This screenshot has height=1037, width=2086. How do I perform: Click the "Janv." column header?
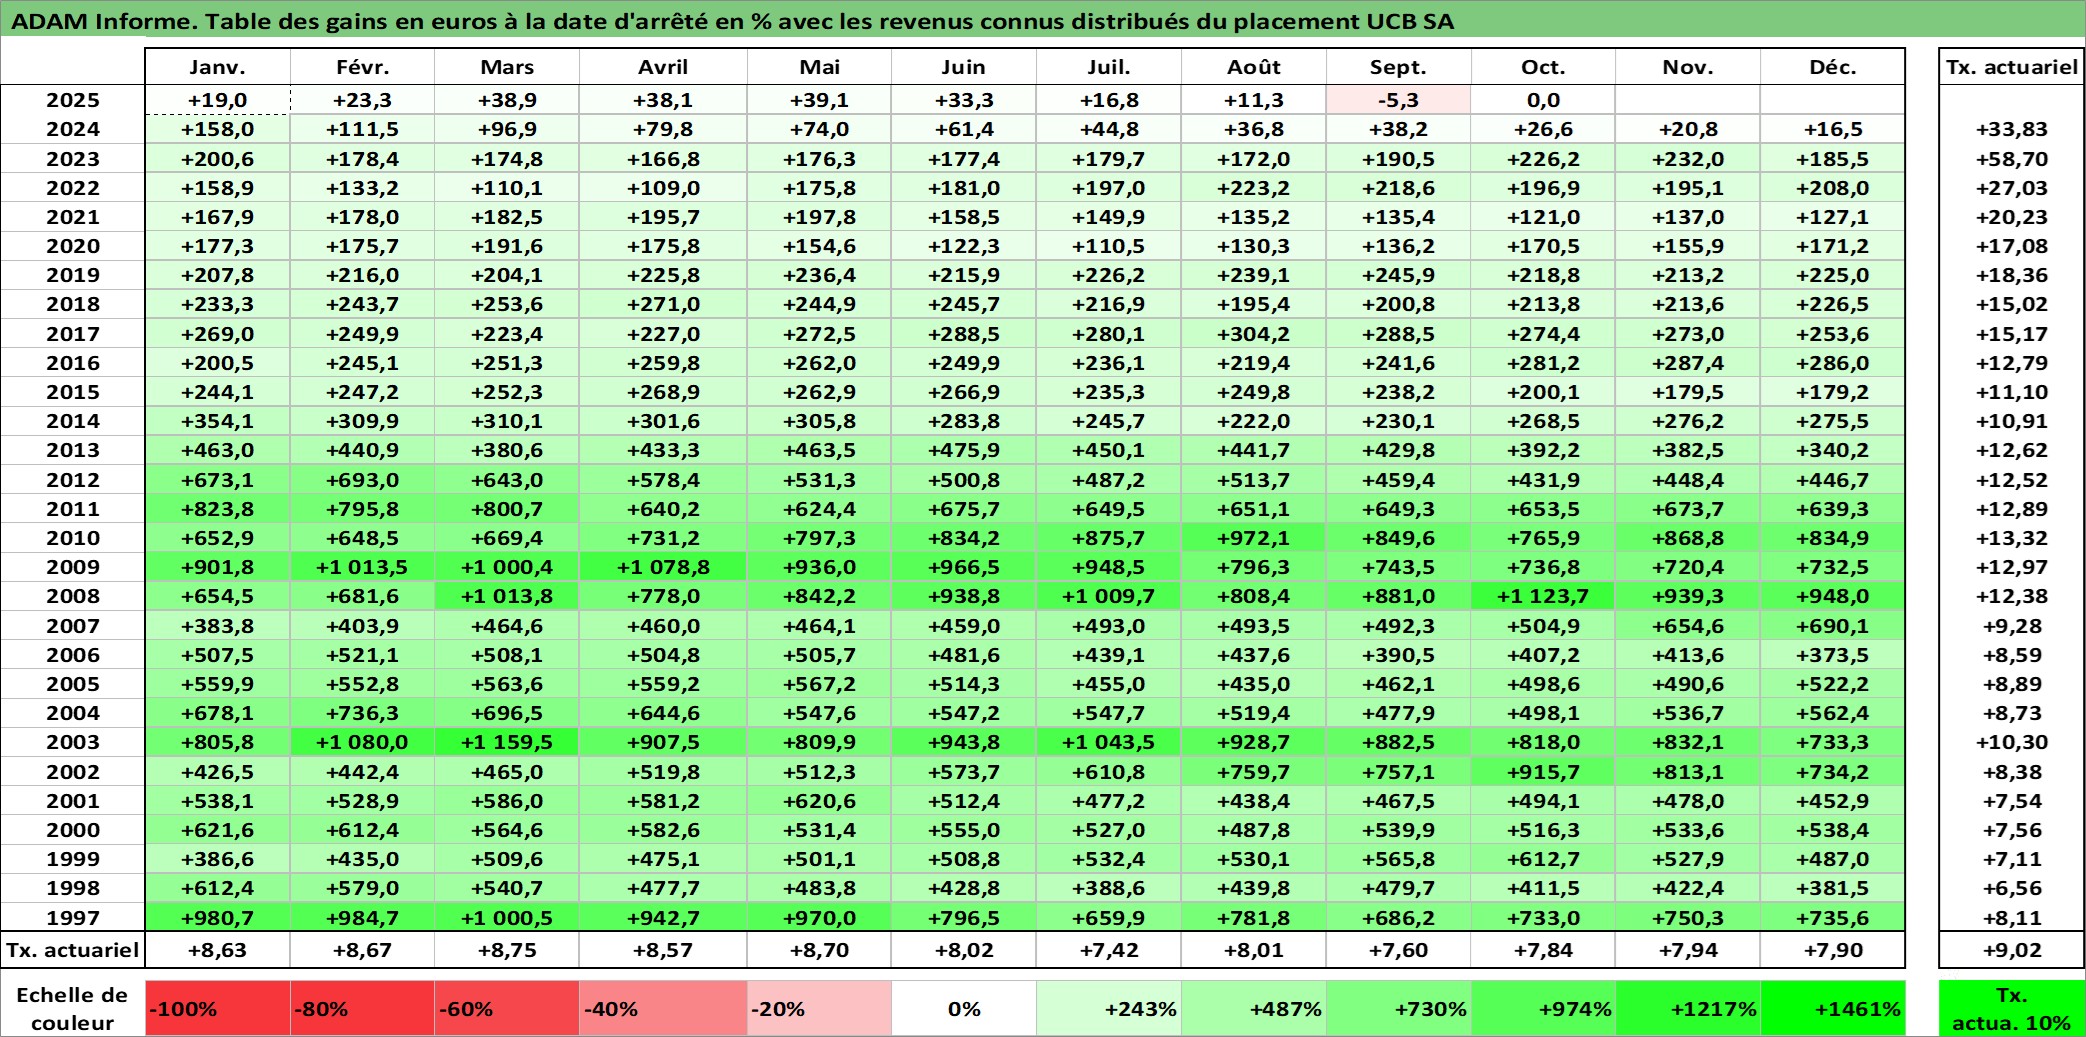217,67
